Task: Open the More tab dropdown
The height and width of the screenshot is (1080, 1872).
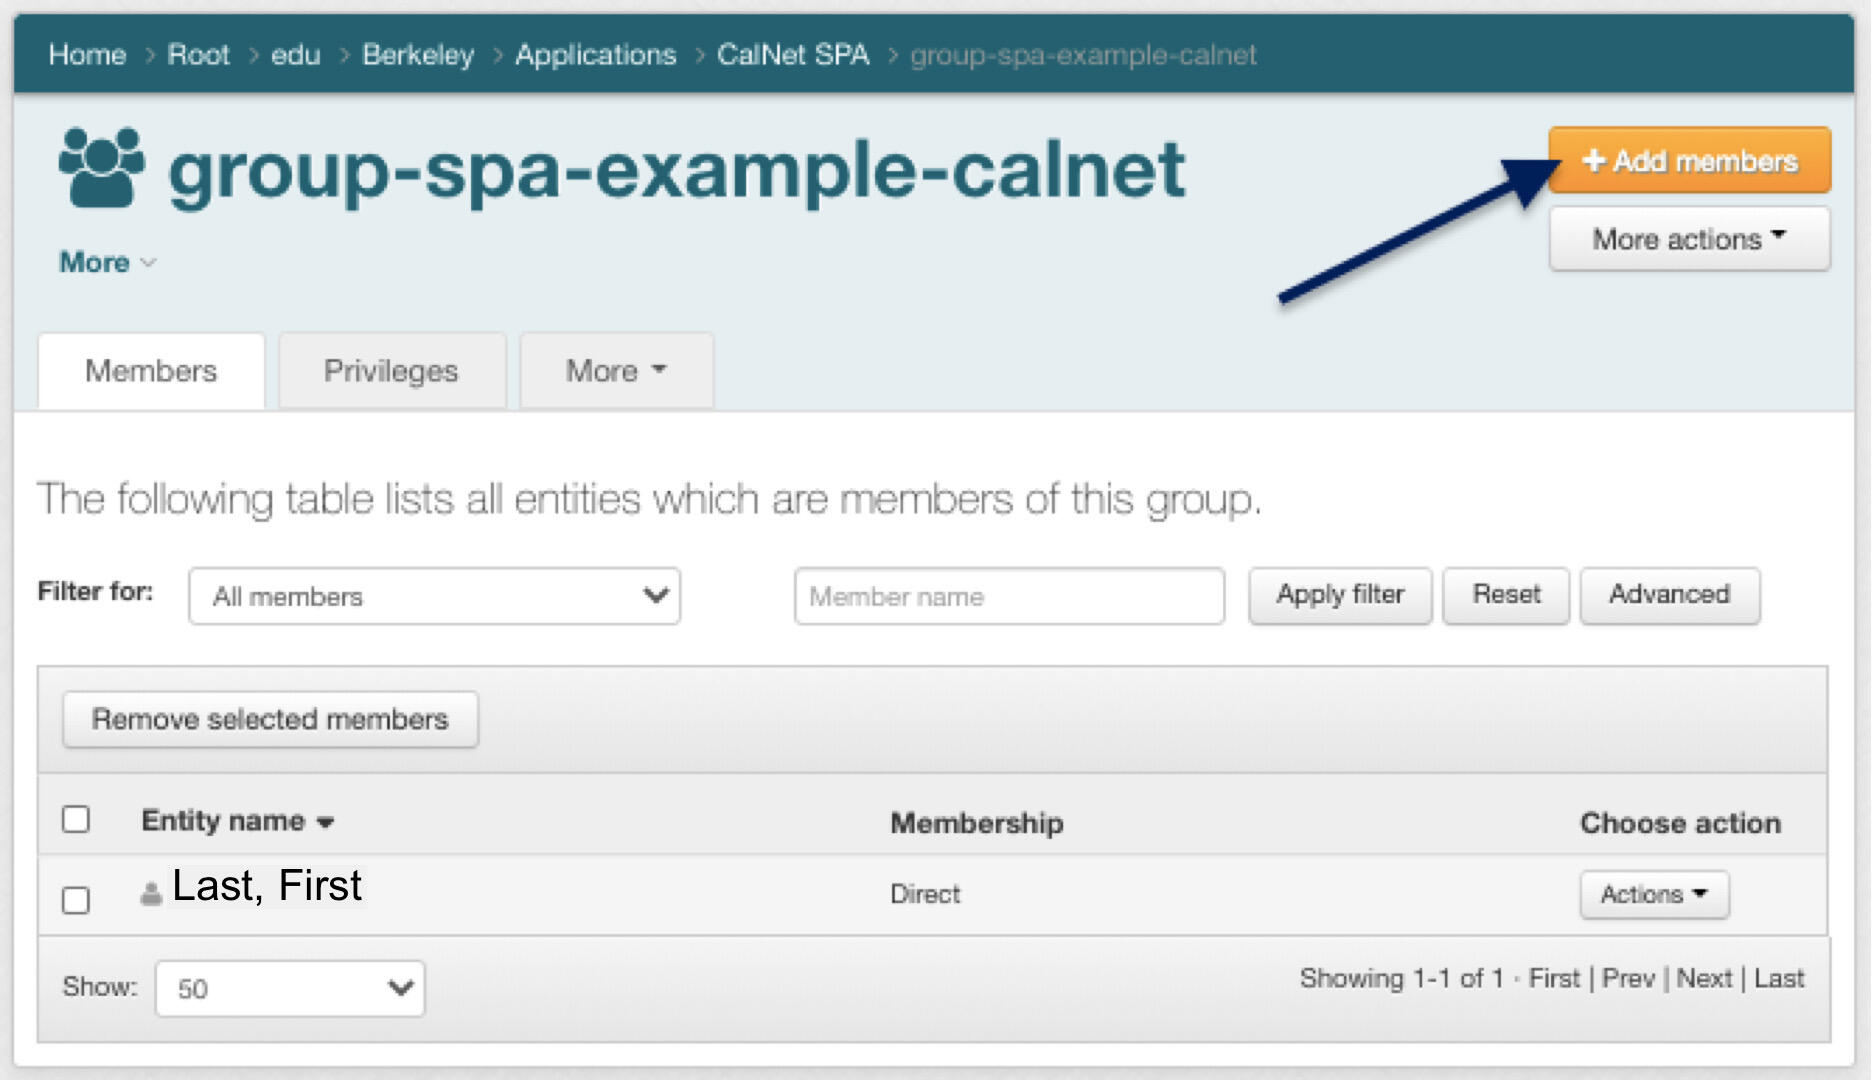Action: tap(614, 370)
